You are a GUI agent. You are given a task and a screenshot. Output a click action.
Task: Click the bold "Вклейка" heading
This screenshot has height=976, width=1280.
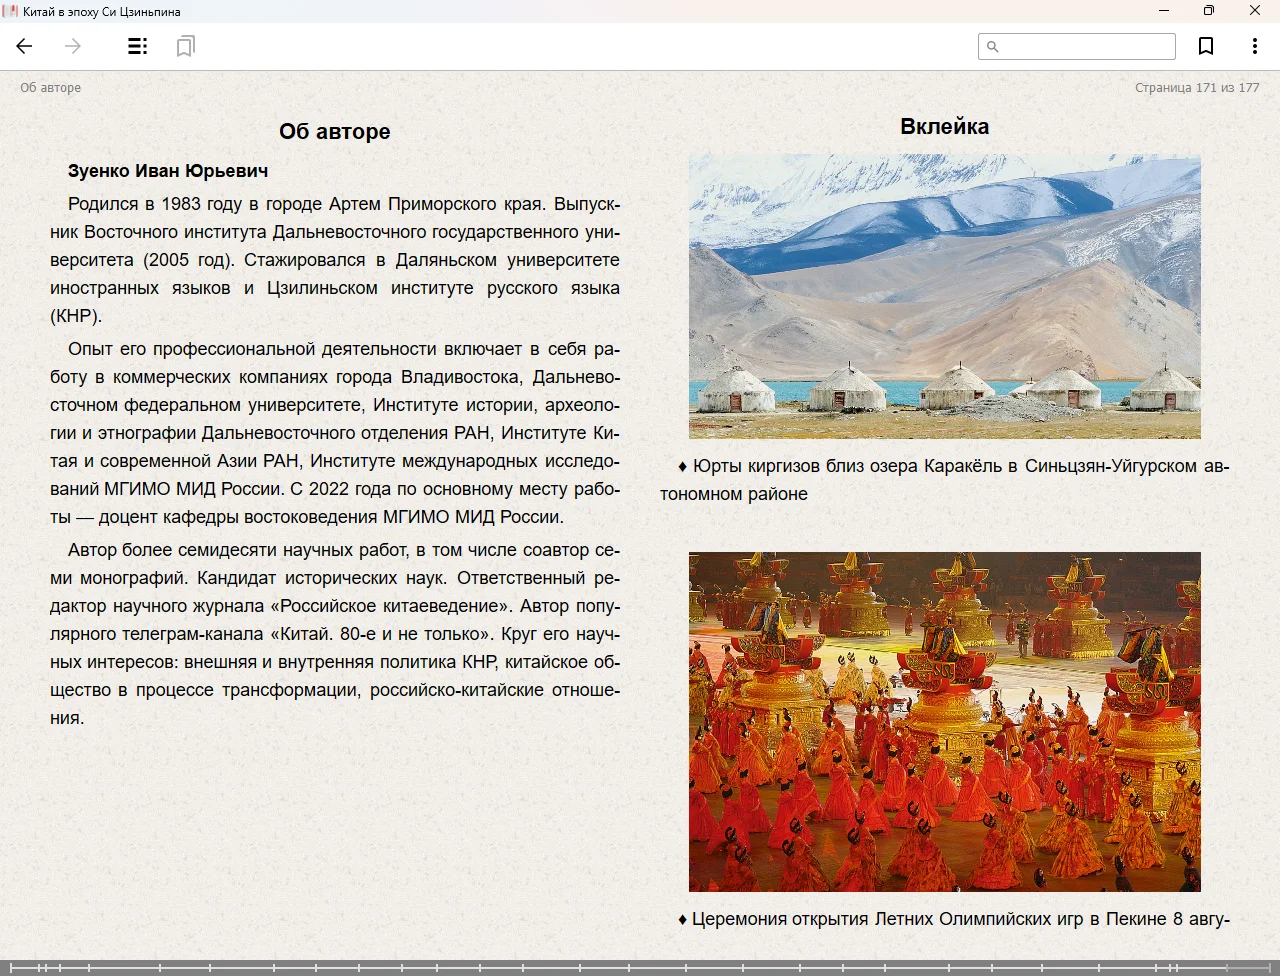click(x=944, y=127)
